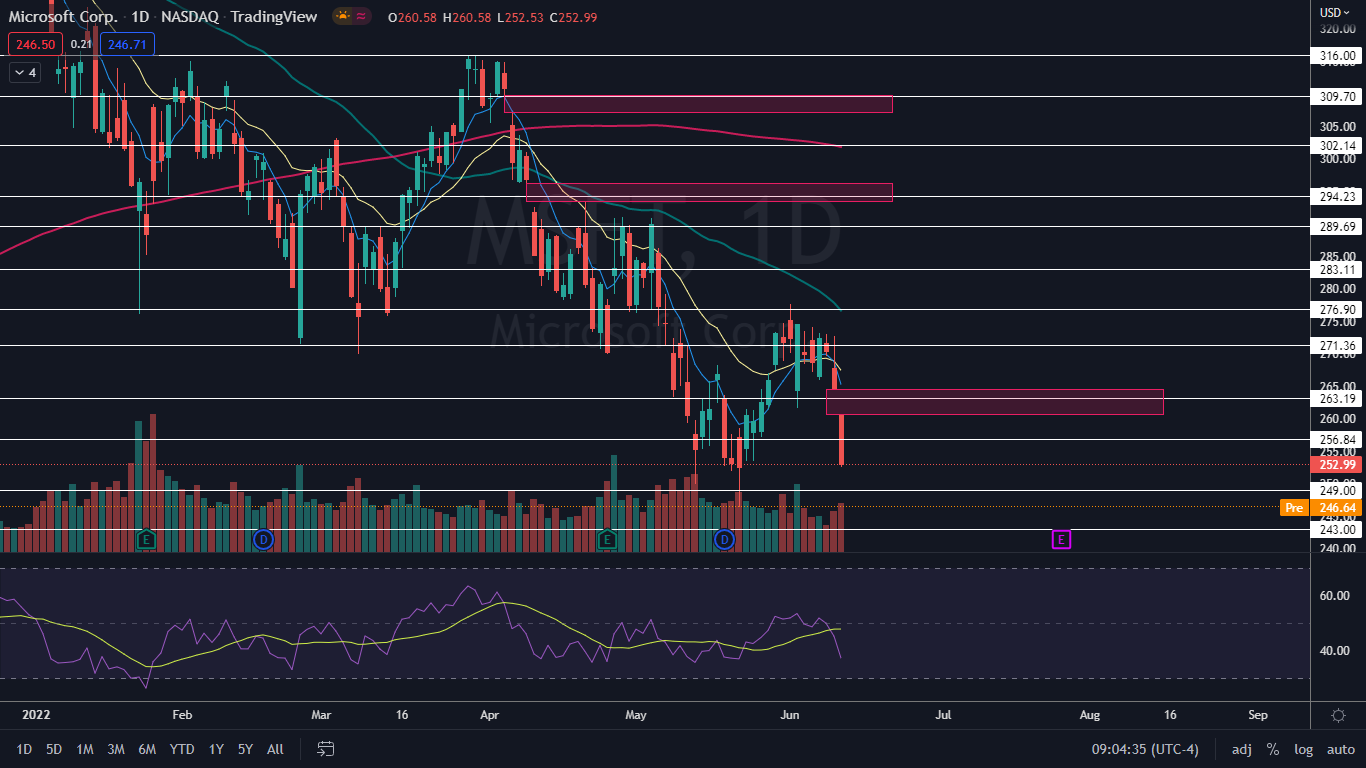Click the O260.58 open value in the header
This screenshot has height=768, width=1366.
click(x=412, y=17)
